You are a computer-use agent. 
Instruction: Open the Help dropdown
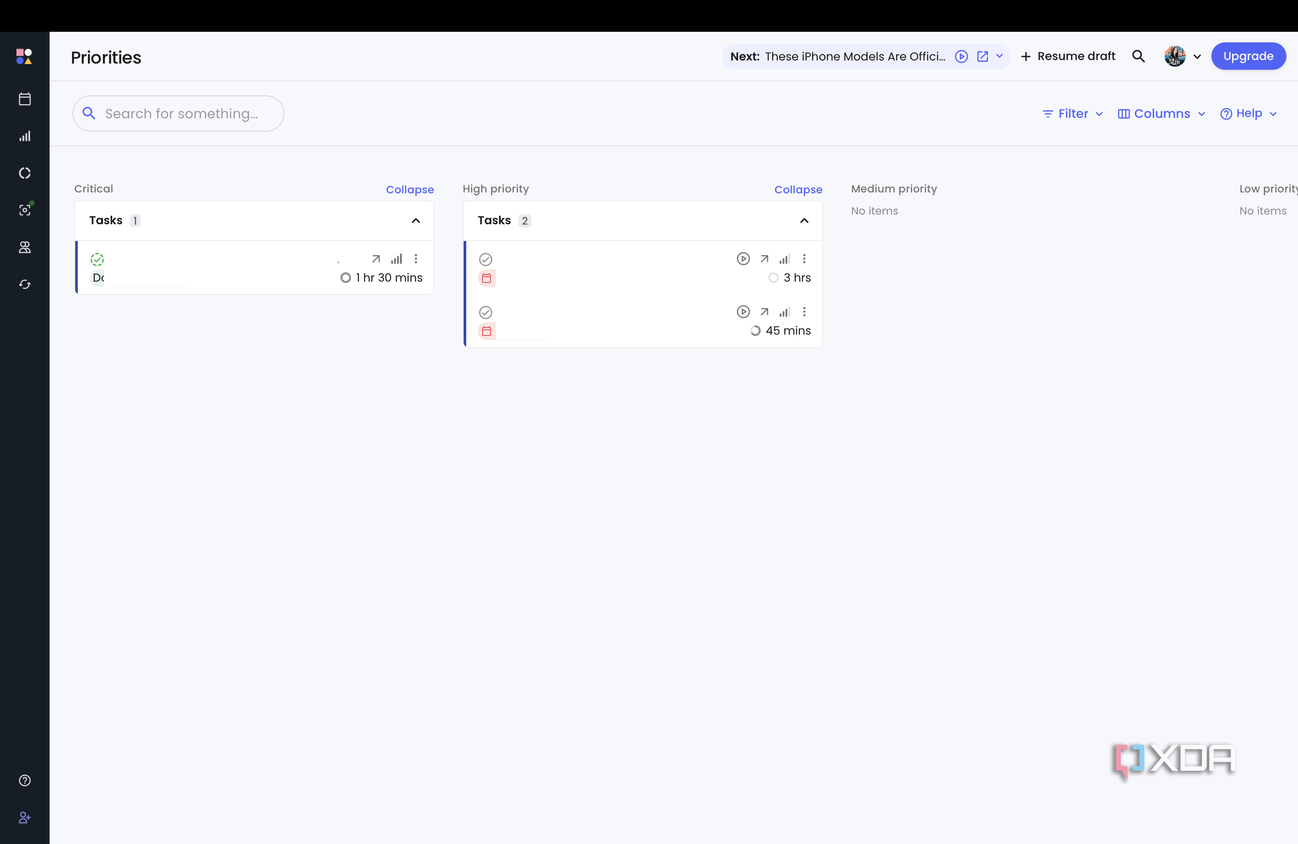click(1248, 114)
